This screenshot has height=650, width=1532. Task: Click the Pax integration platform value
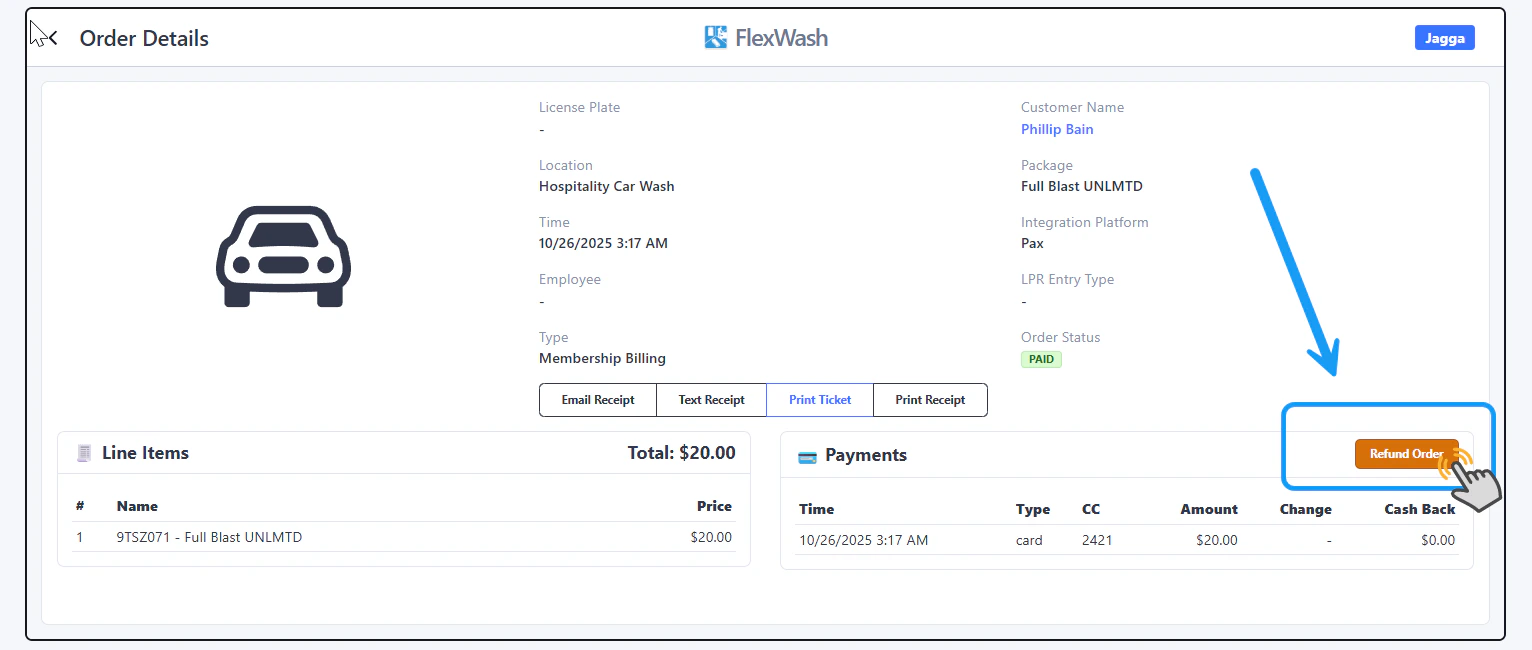click(1032, 243)
